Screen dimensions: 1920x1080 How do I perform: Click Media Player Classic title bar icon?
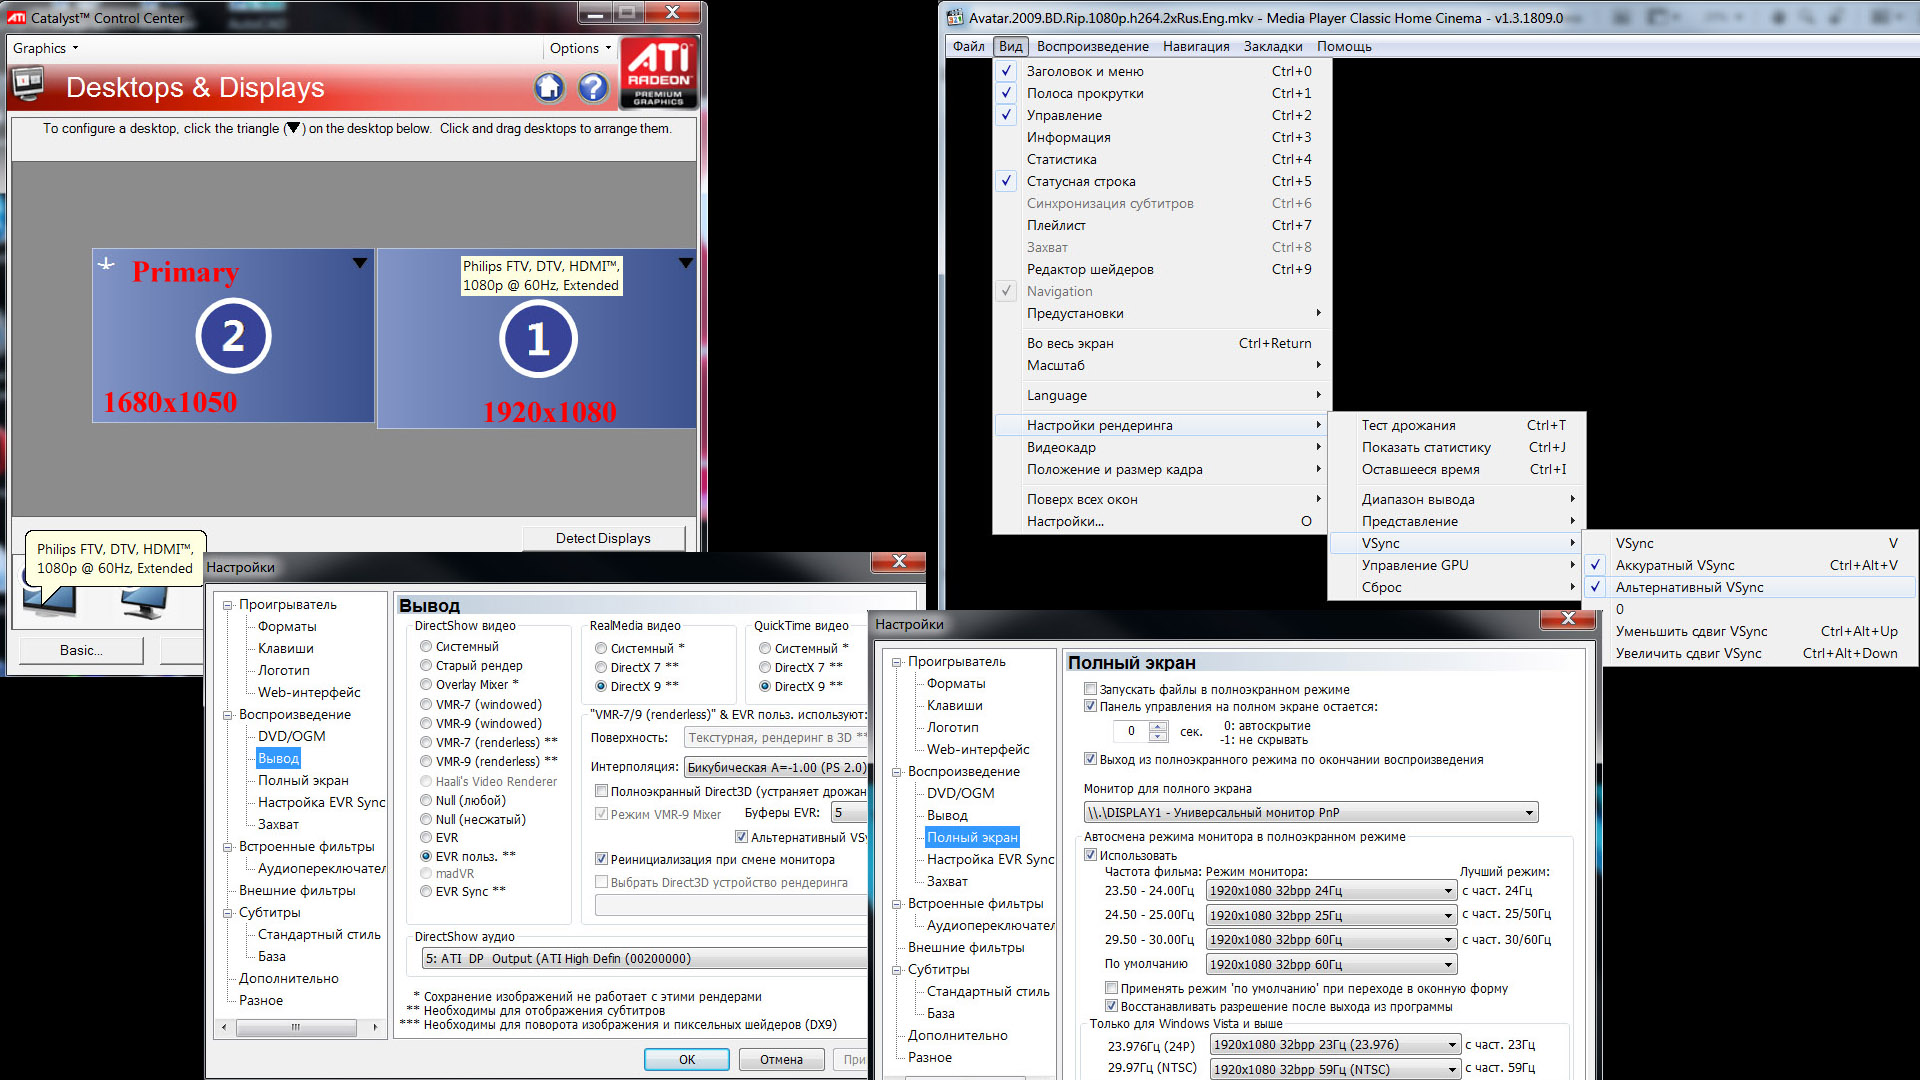tap(955, 17)
